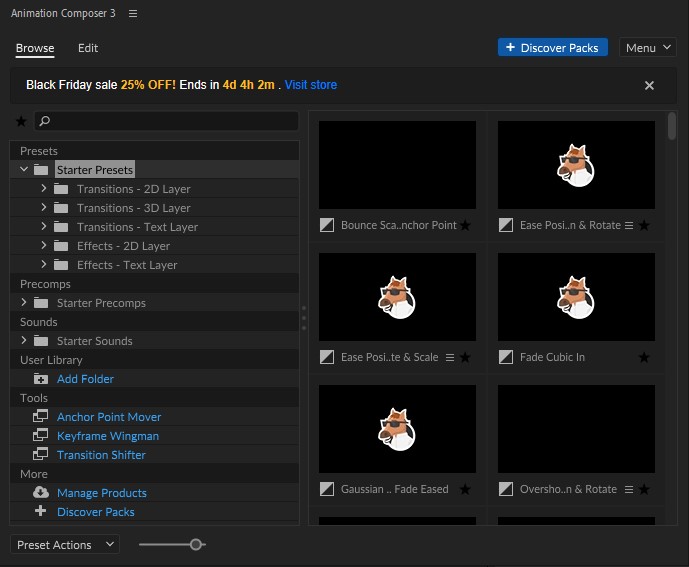689x567 pixels.
Task: Expand the Starter Sounds folder arrow
Action: pyautogui.click(x=24, y=340)
